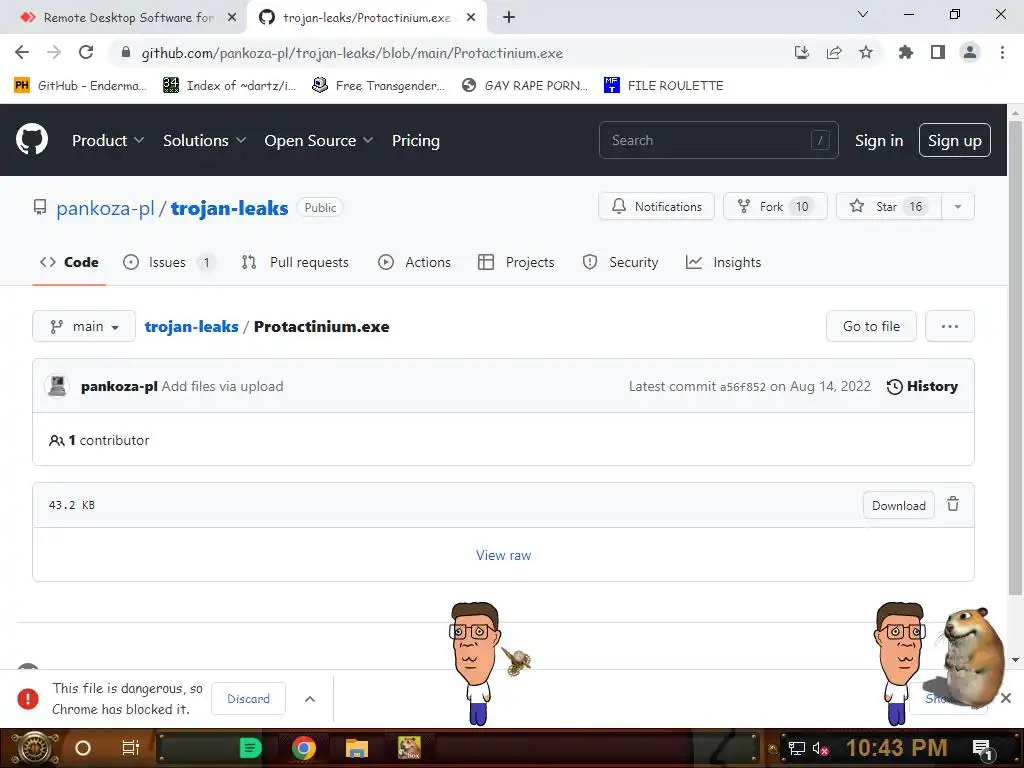The height and width of the screenshot is (768, 1024).
Task: Open trojan-leaks link in repo title
Action: point(229,208)
